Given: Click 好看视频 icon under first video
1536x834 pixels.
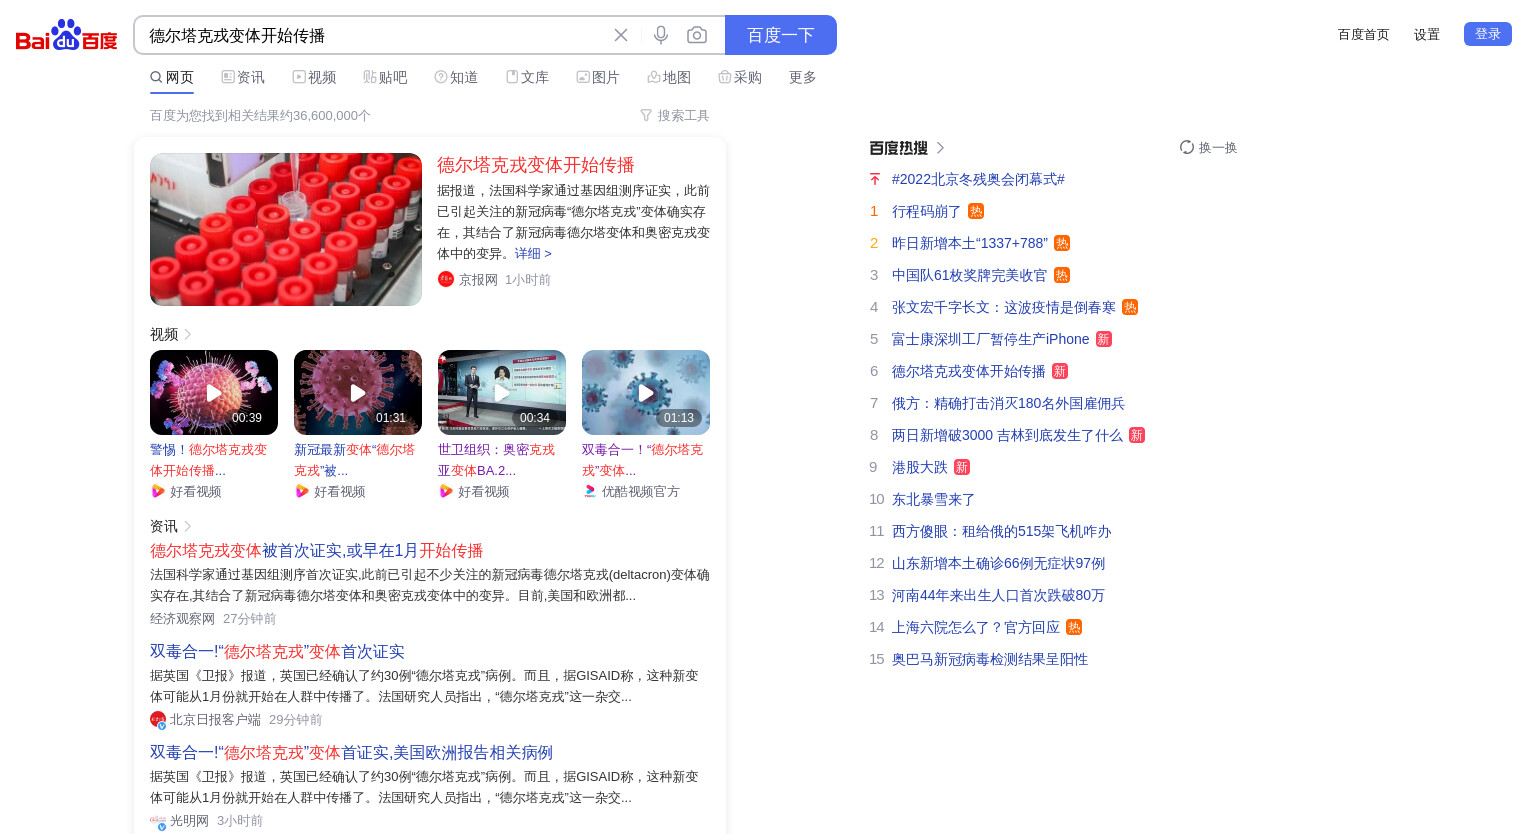Looking at the screenshot, I should tap(158, 491).
